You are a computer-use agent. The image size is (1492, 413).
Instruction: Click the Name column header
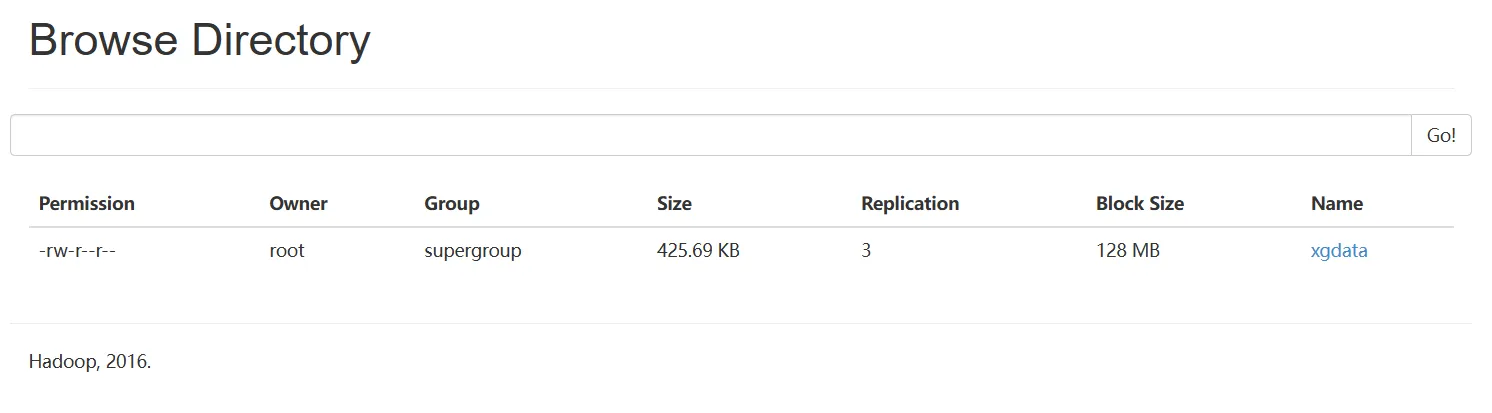point(1336,203)
